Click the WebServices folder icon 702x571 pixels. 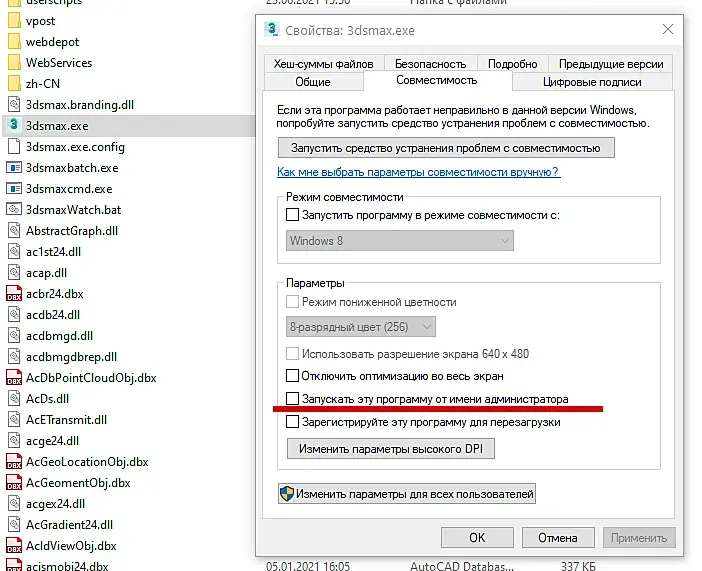(14, 63)
